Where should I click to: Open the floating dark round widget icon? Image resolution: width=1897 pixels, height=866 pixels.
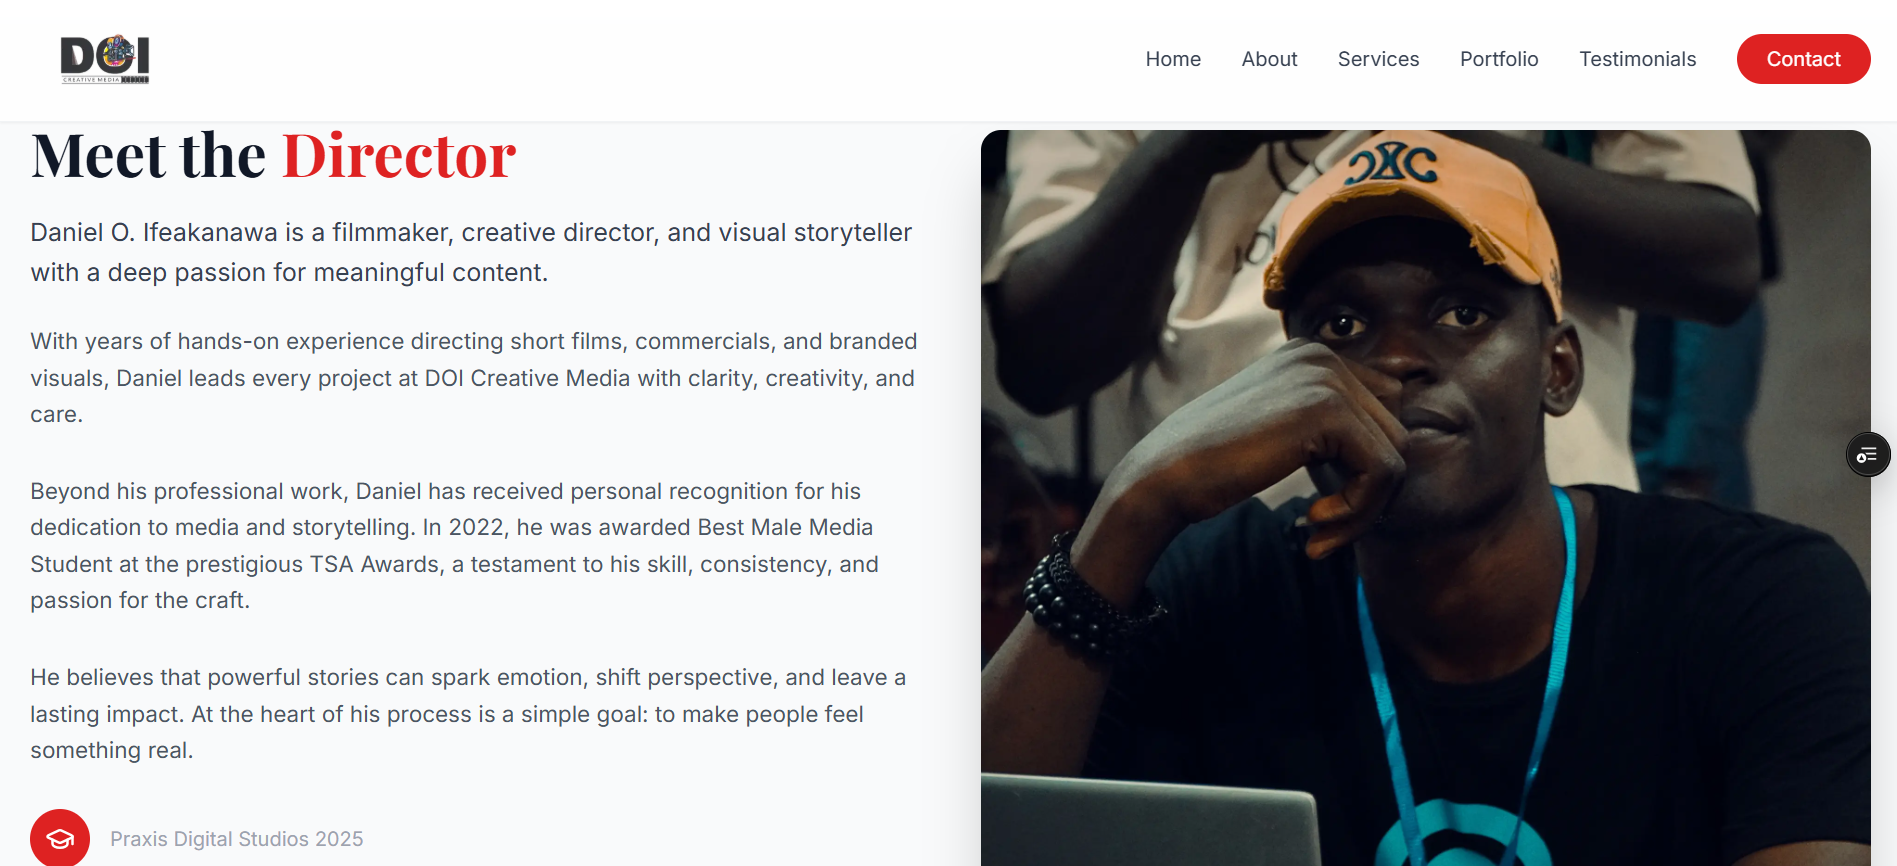tap(1867, 455)
